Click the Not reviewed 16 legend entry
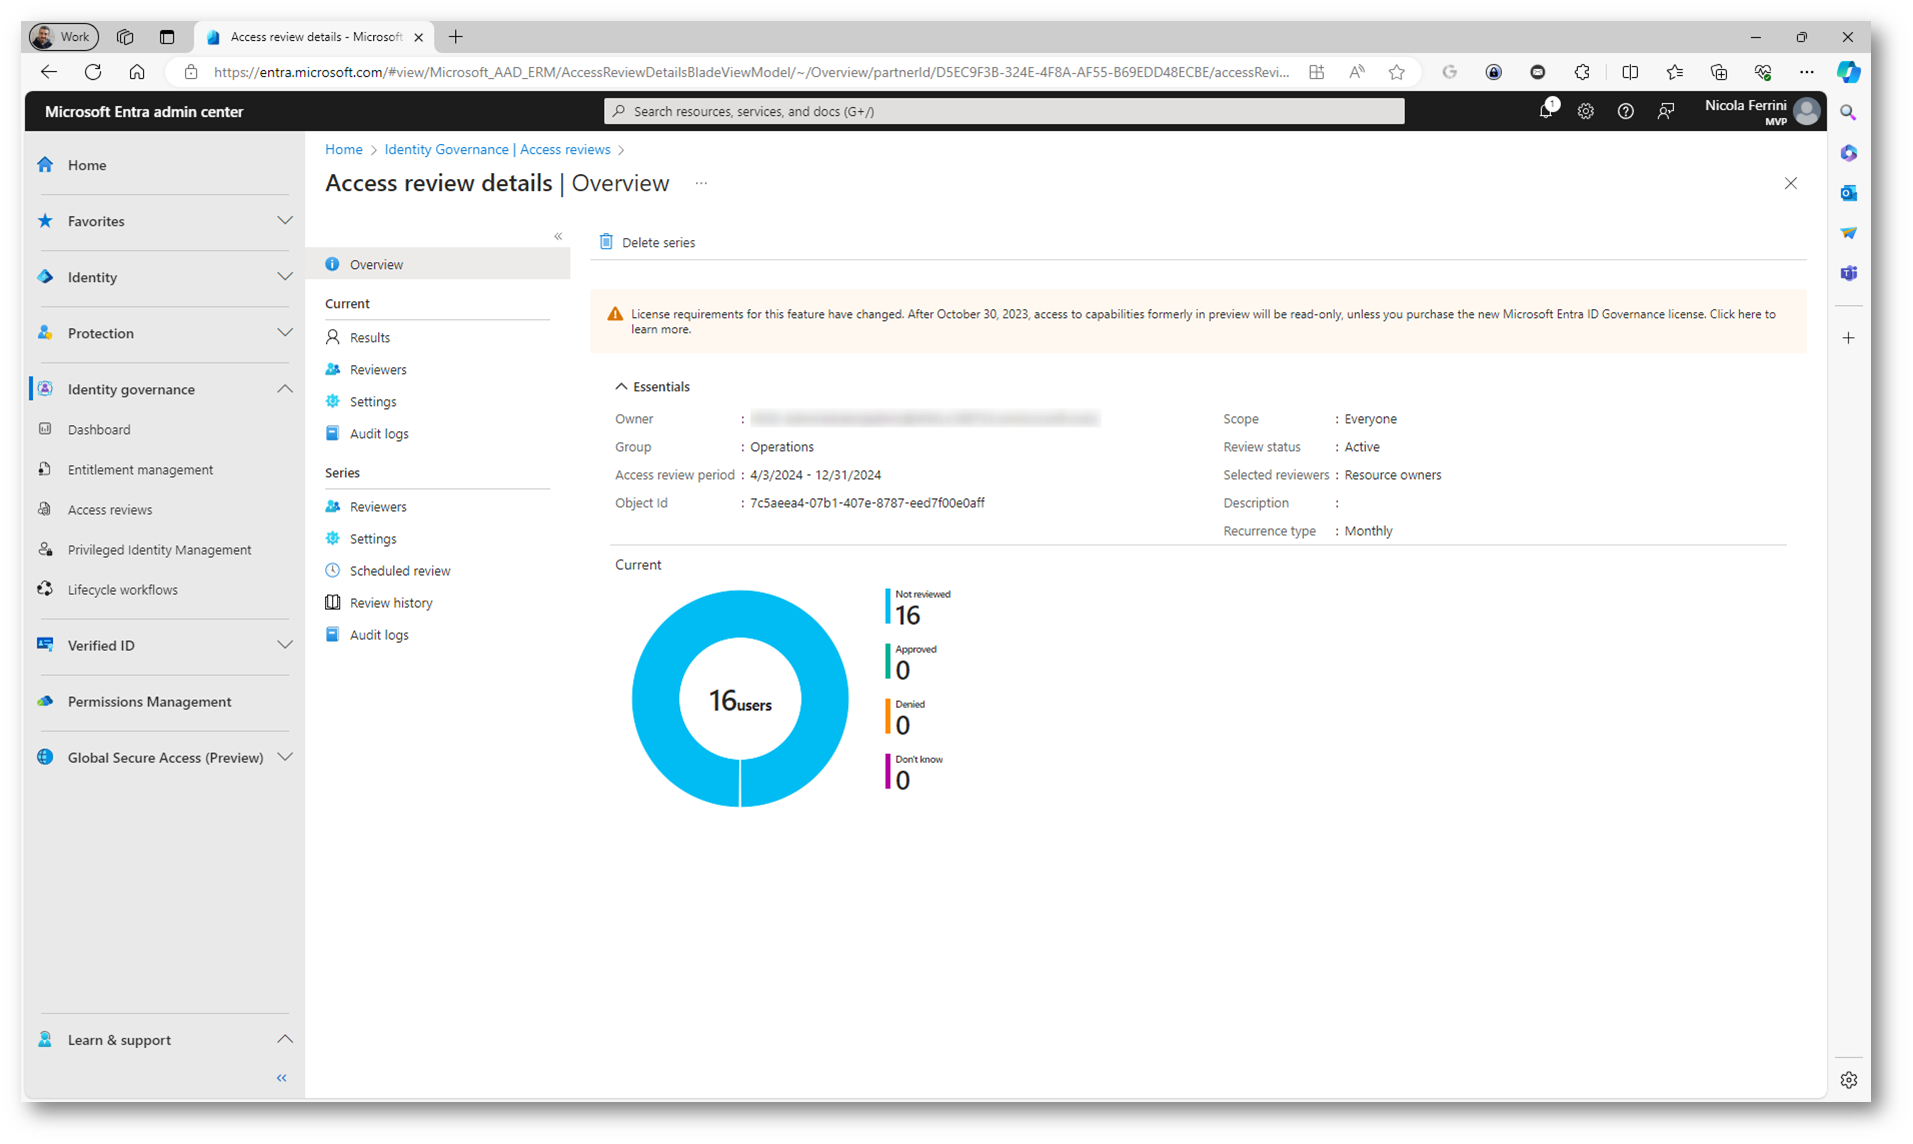Screen dimensions: 1913x1144 click(919, 608)
